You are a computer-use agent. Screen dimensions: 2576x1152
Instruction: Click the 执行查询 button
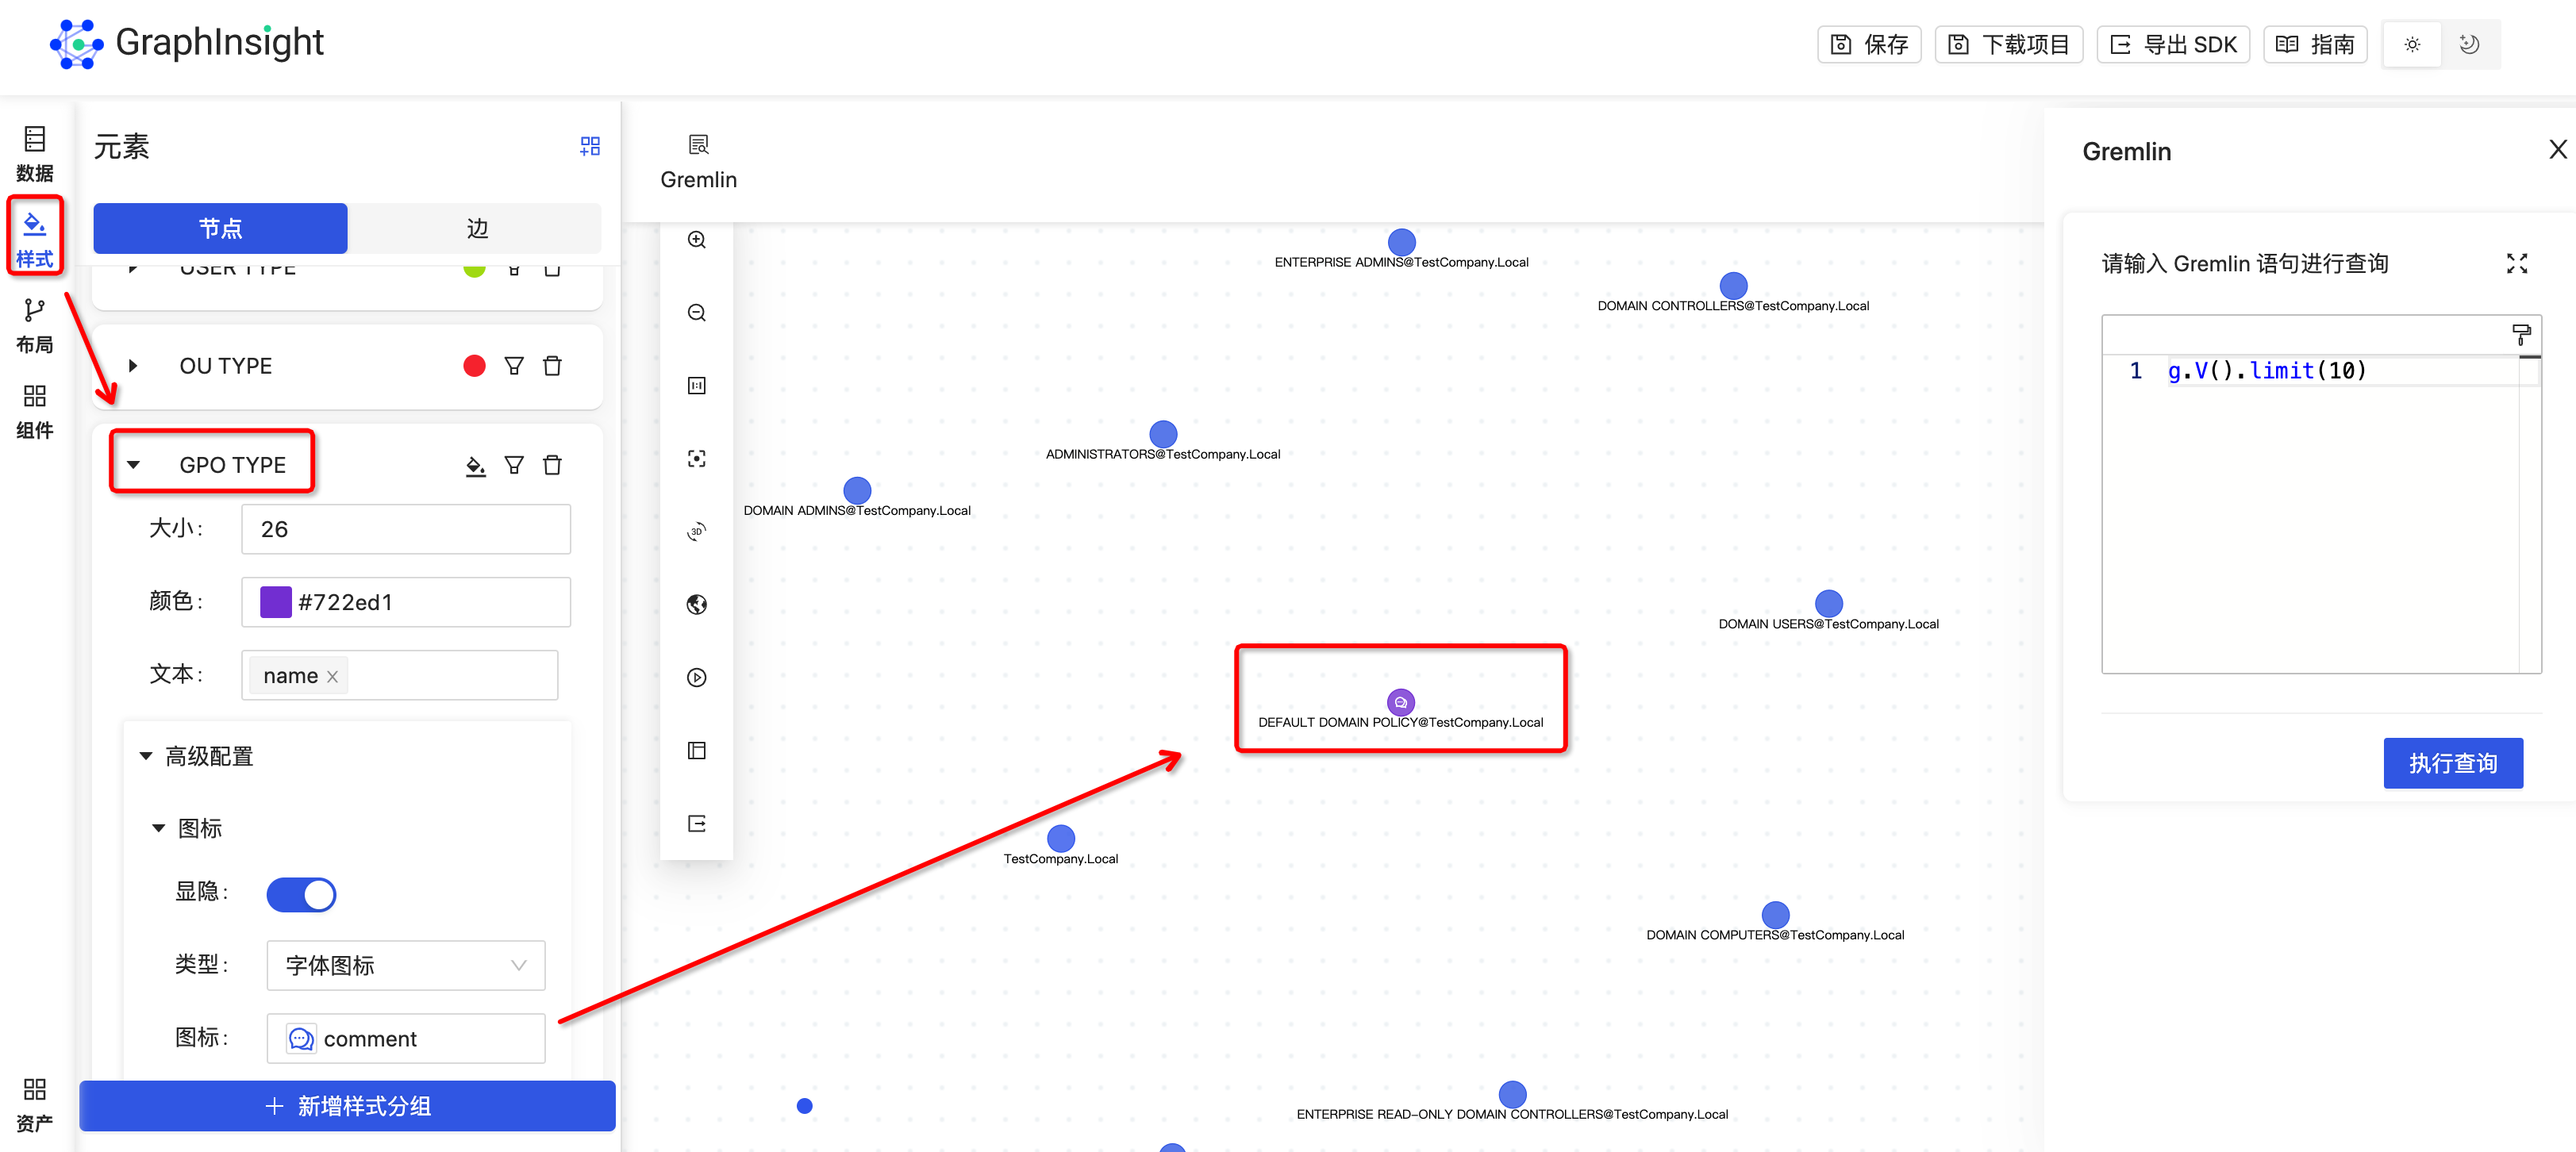(x=2452, y=763)
